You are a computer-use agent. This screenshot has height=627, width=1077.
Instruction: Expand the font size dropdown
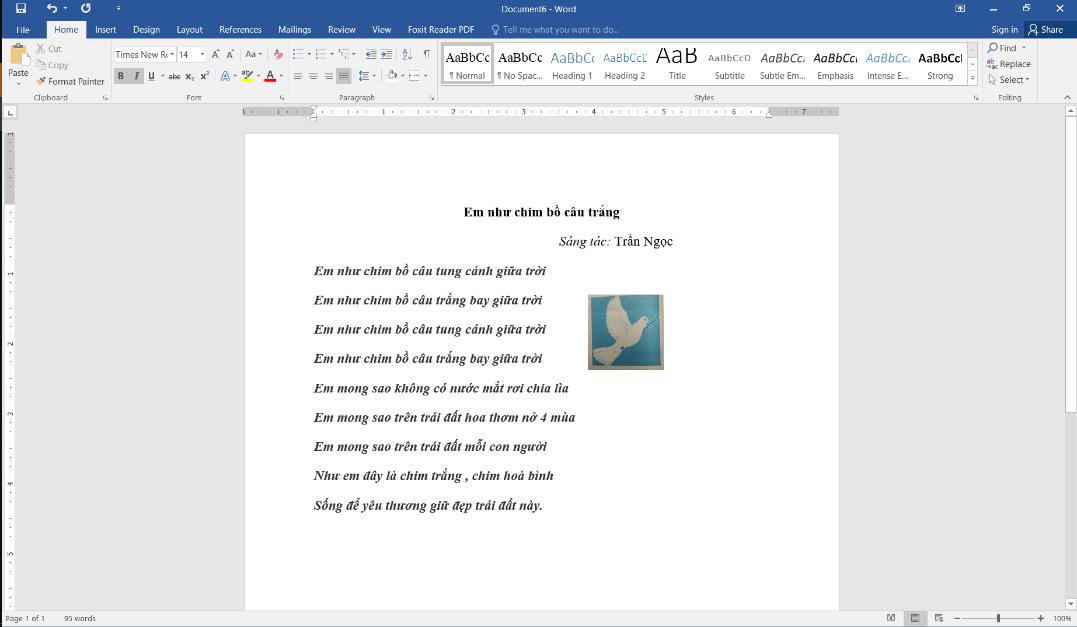pyautogui.click(x=203, y=55)
